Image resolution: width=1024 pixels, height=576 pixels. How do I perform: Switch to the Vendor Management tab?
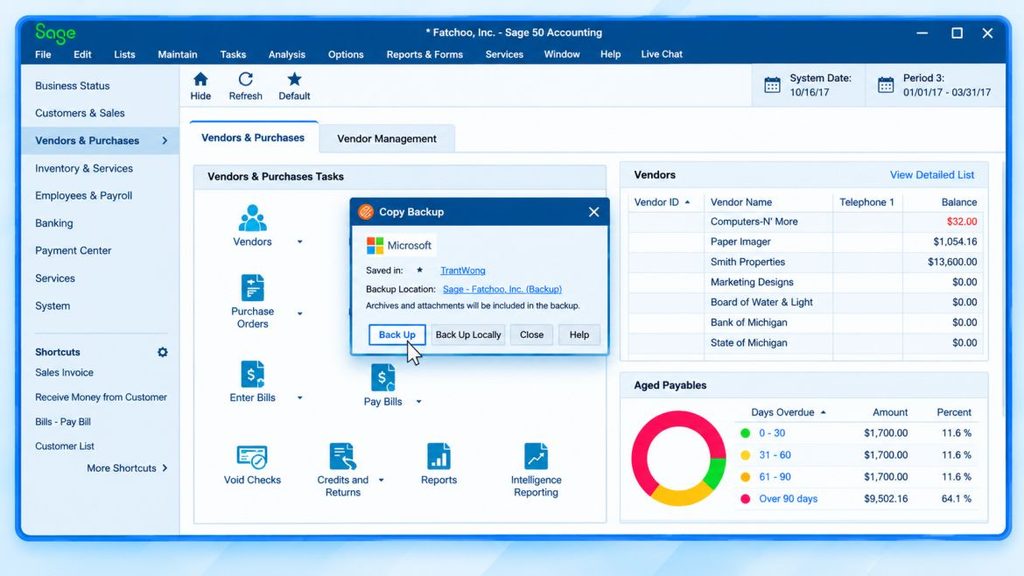387,138
